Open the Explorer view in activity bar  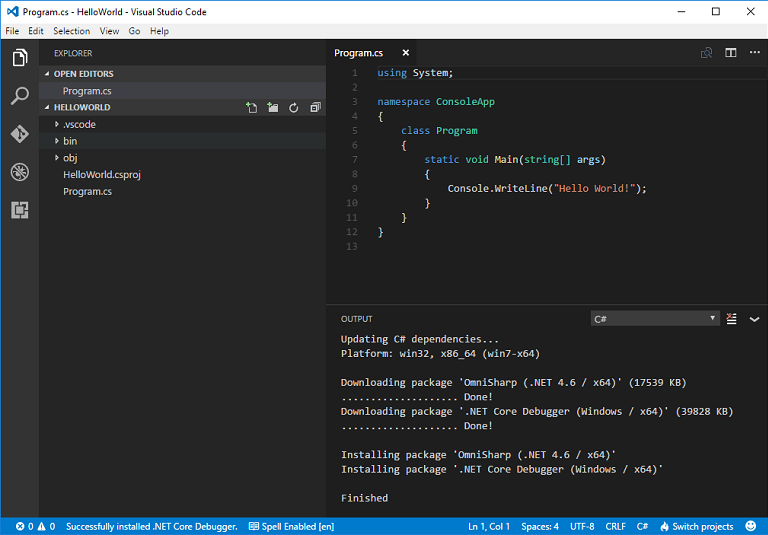click(x=20, y=57)
